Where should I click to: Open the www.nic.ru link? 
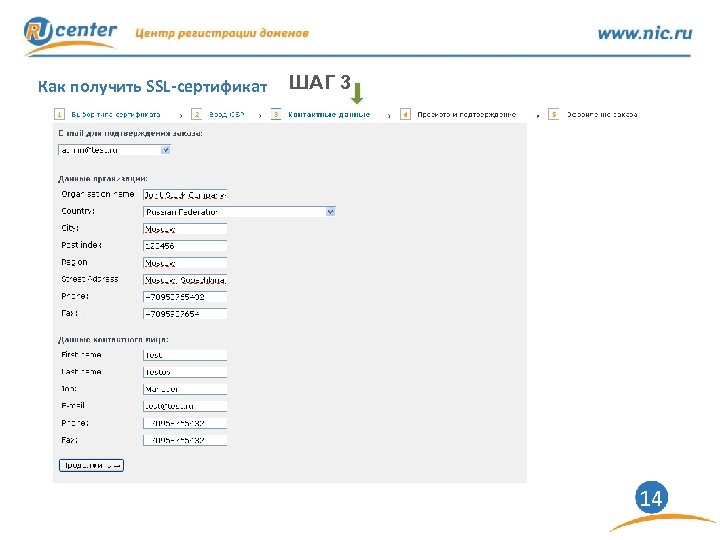[645, 33]
